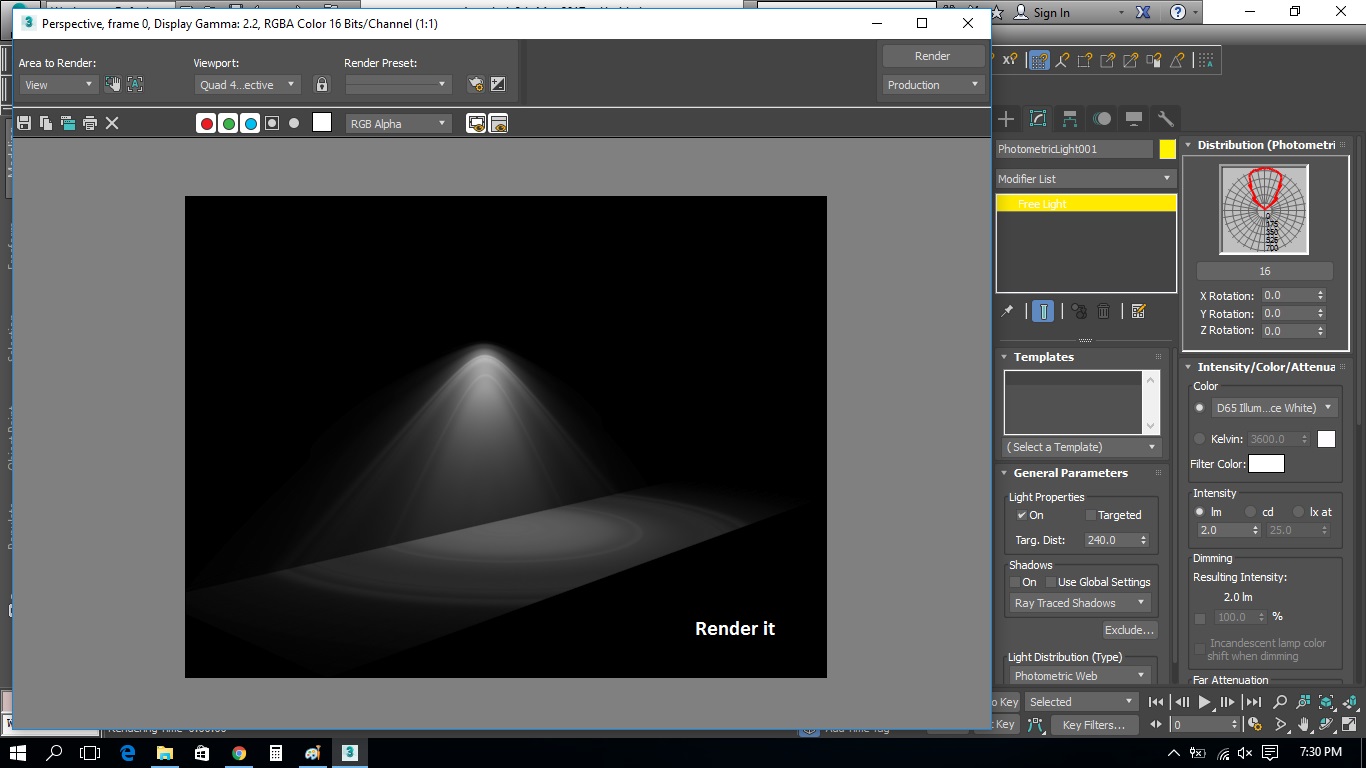Clear the render frame with the X icon
The height and width of the screenshot is (768, 1366).
[112, 123]
